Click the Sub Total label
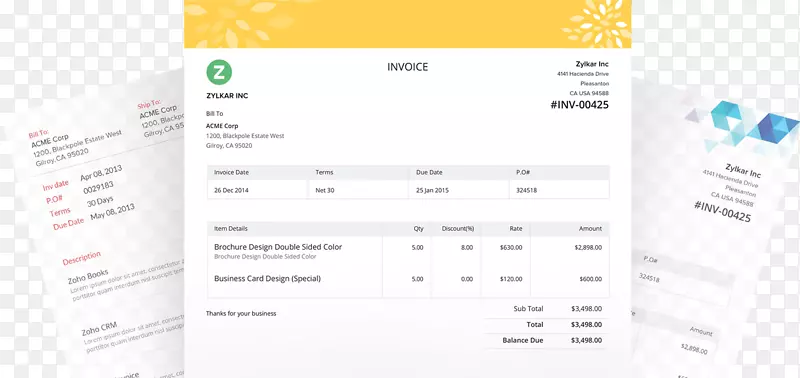800x378 pixels. 528,309
